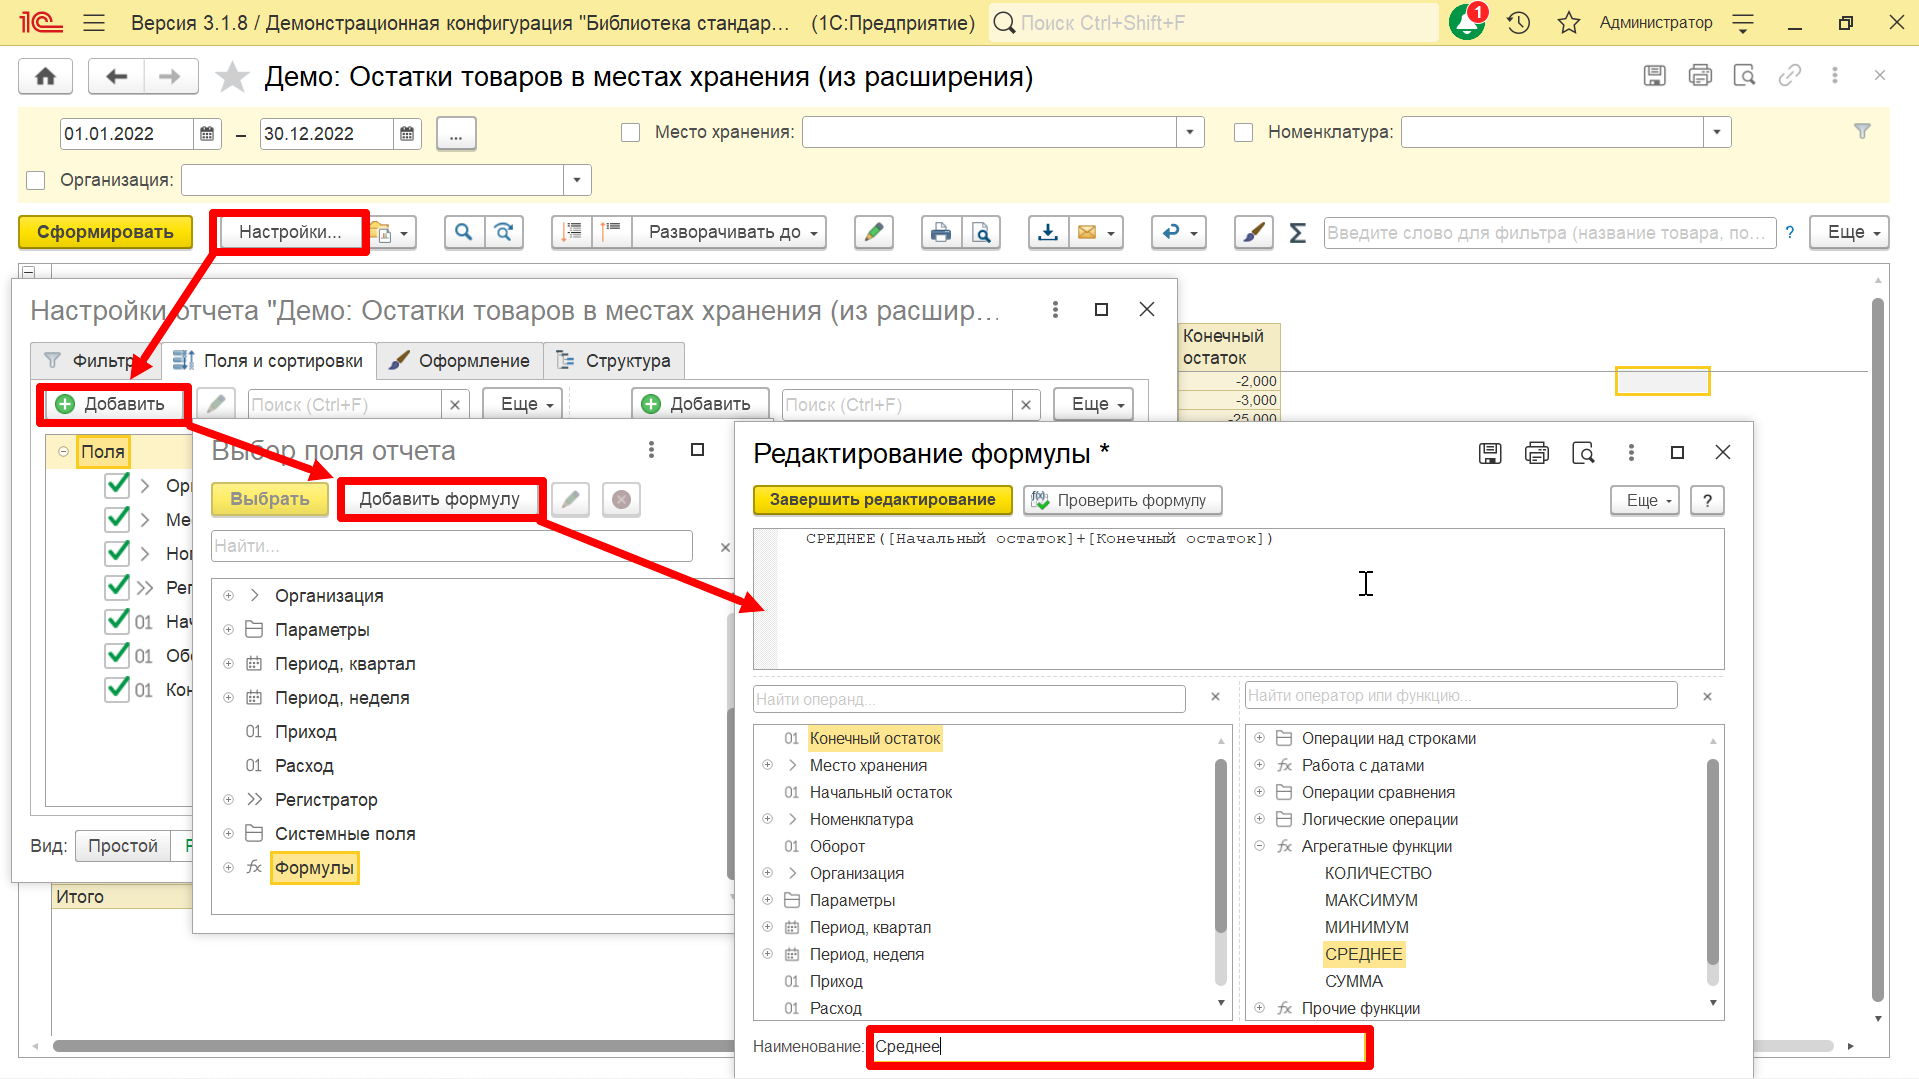Click the operands list scrollbar
The height and width of the screenshot is (1079, 1919).
1220,845
